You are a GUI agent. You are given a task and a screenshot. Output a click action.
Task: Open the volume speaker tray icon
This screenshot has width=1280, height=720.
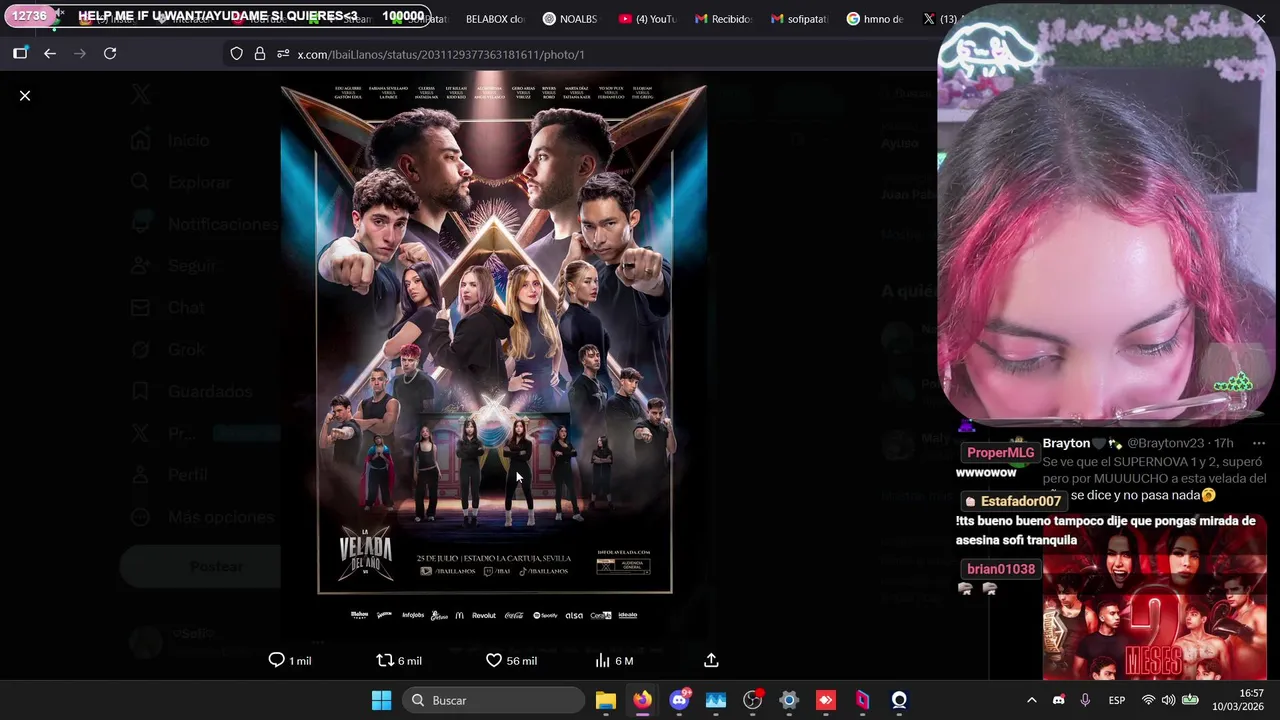click(x=1168, y=700)
